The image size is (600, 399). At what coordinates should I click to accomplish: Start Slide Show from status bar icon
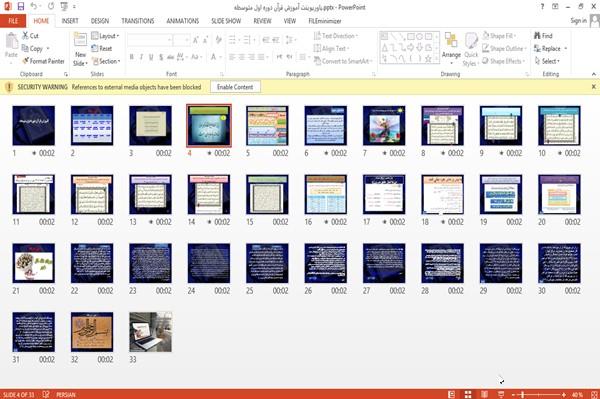[501, 394]
